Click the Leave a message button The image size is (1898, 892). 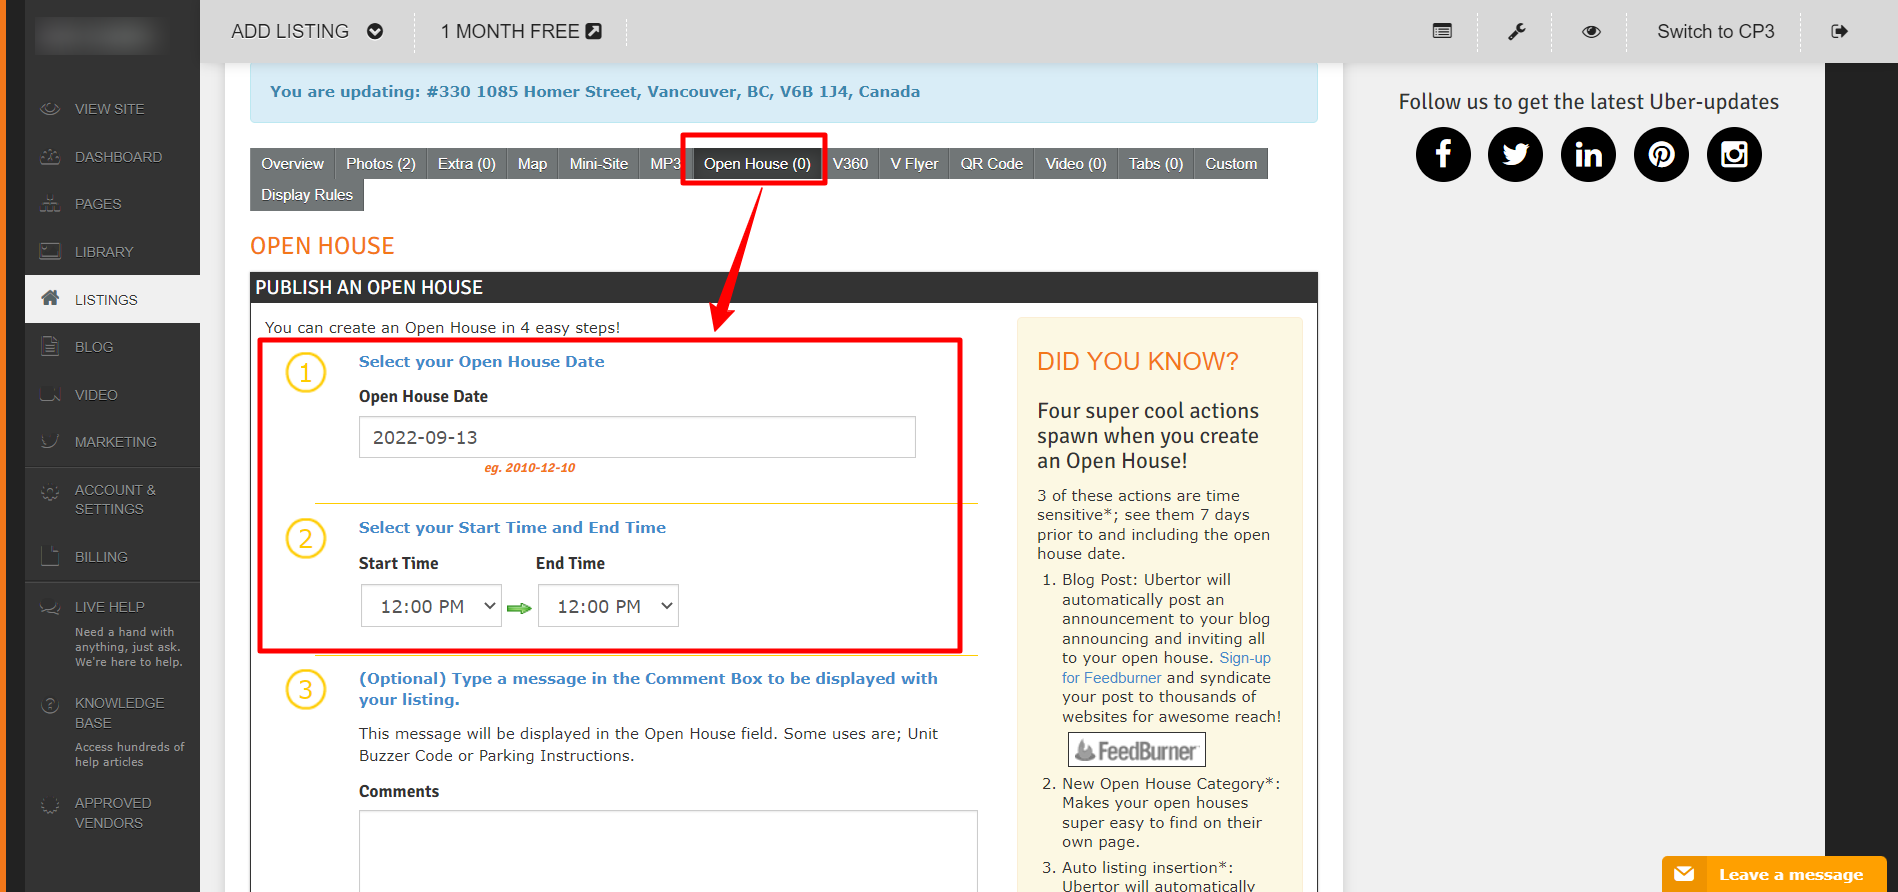[x=1774, y=874]
